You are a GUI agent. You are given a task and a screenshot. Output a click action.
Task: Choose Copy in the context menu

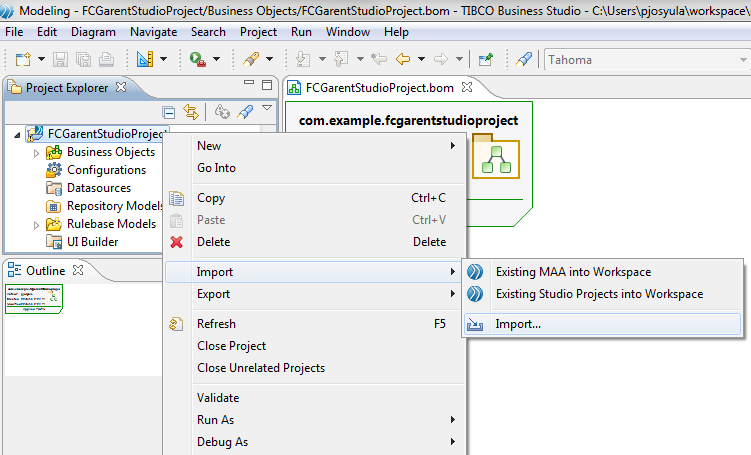click(314, 198)
